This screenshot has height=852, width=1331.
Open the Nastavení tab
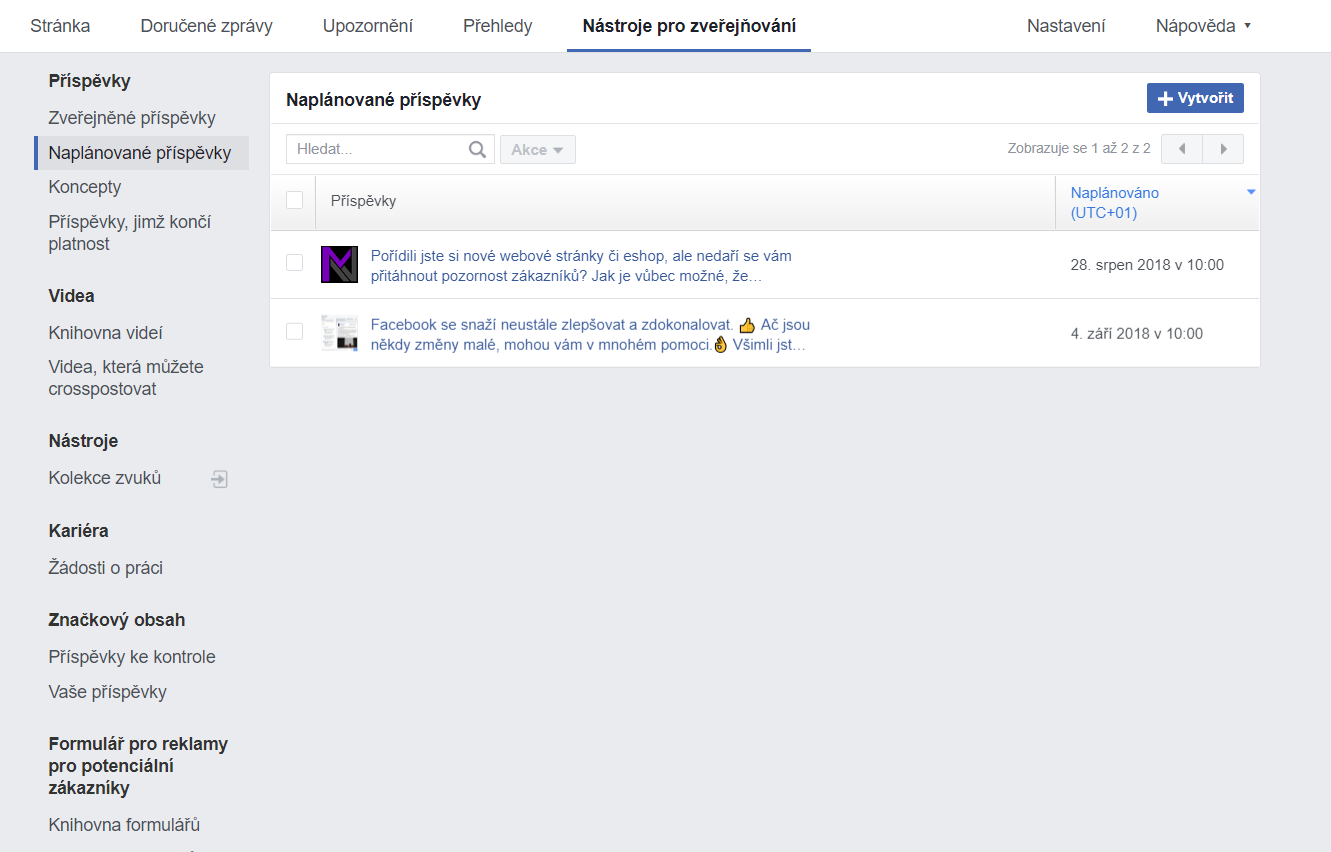click(x=1066, y=26)
